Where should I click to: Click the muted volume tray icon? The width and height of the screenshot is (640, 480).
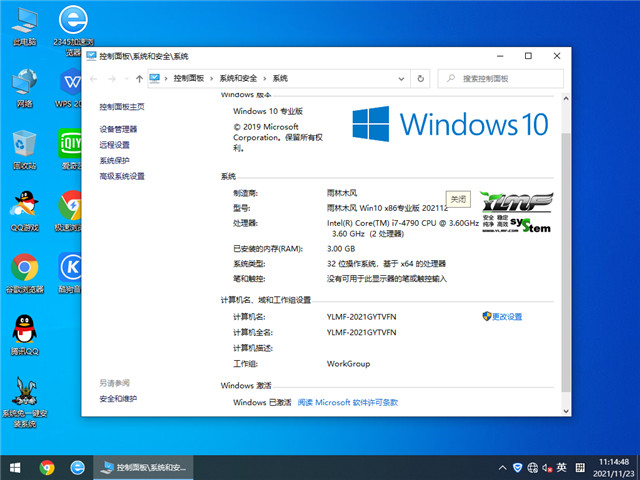click(x=547, y=467)
